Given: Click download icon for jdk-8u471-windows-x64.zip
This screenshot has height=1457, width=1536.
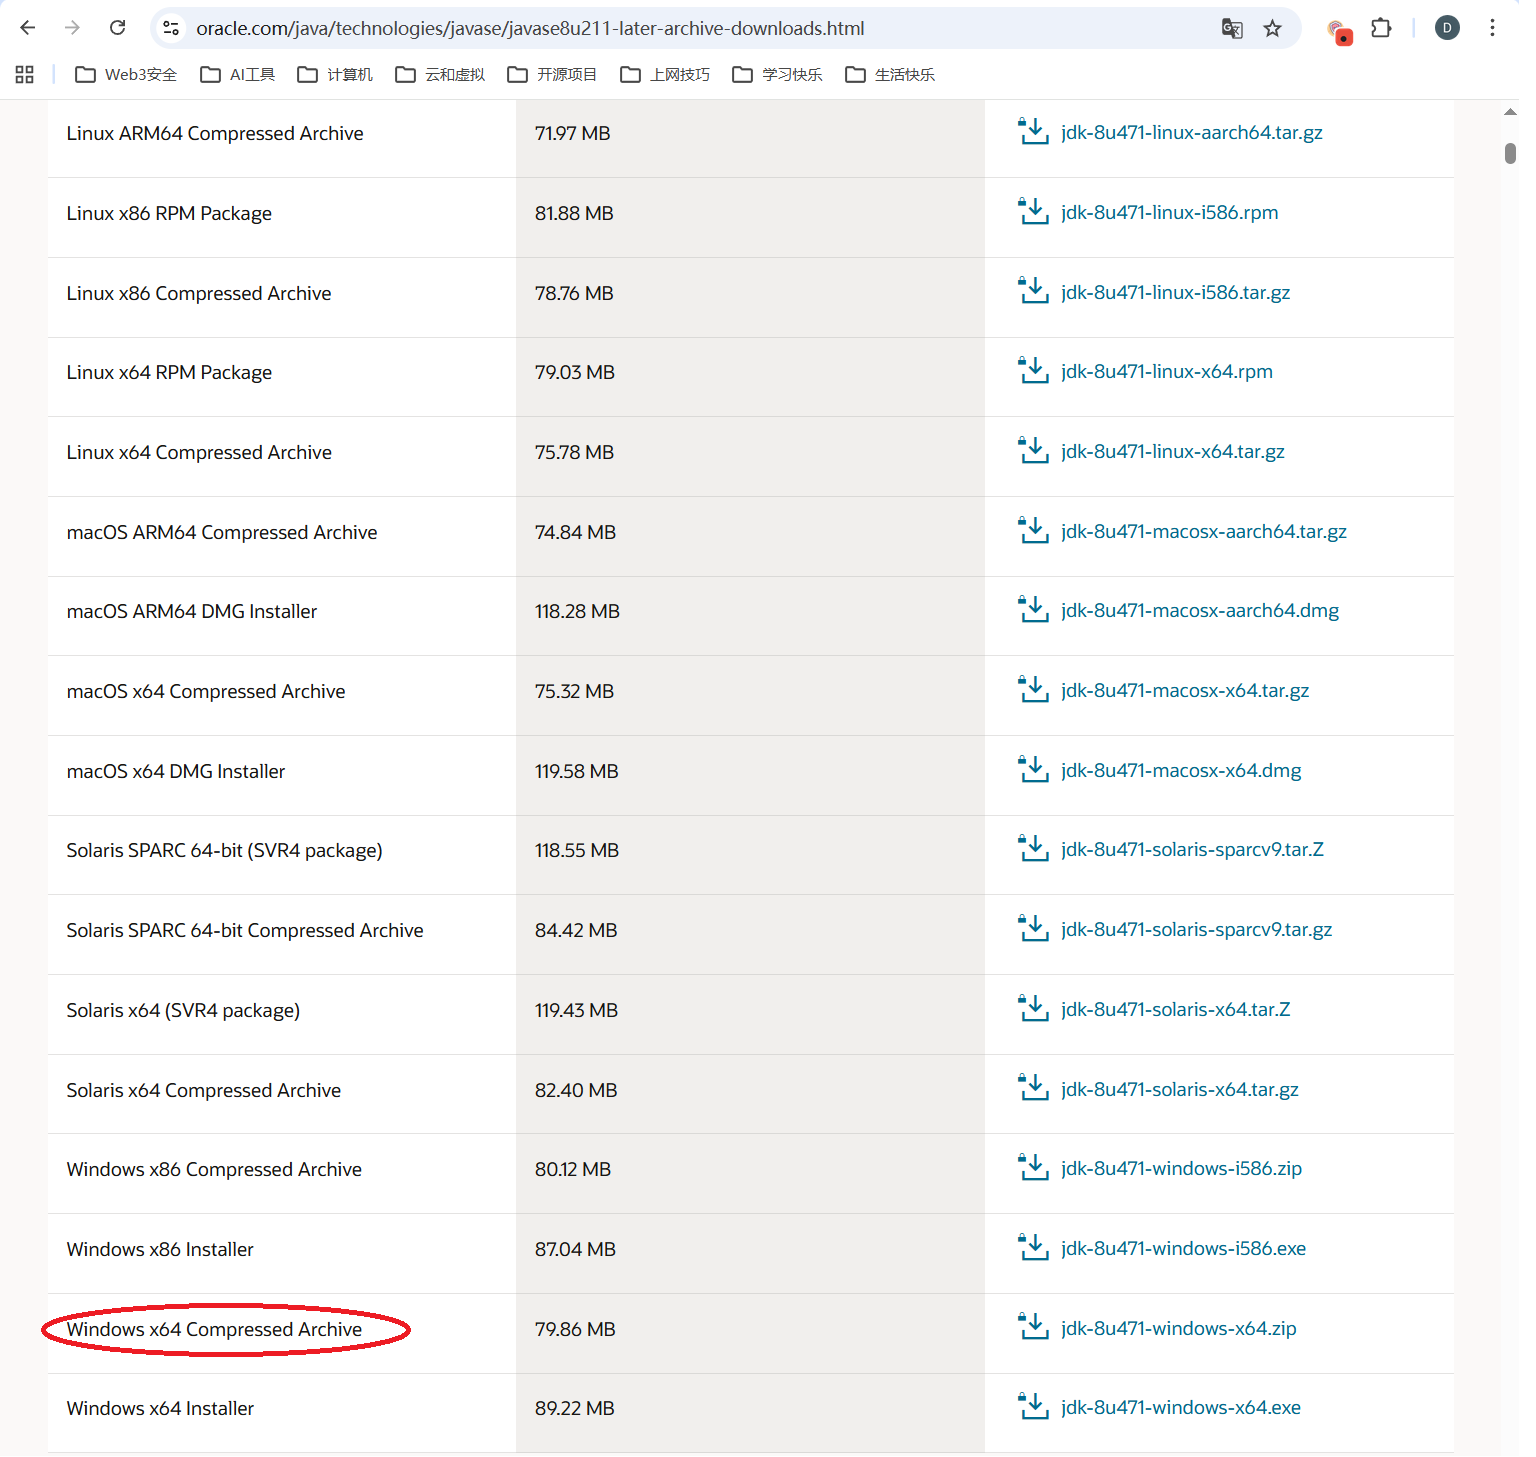Looking at the screenshot, I should pyautogui.click(x=1033, y=1327).
